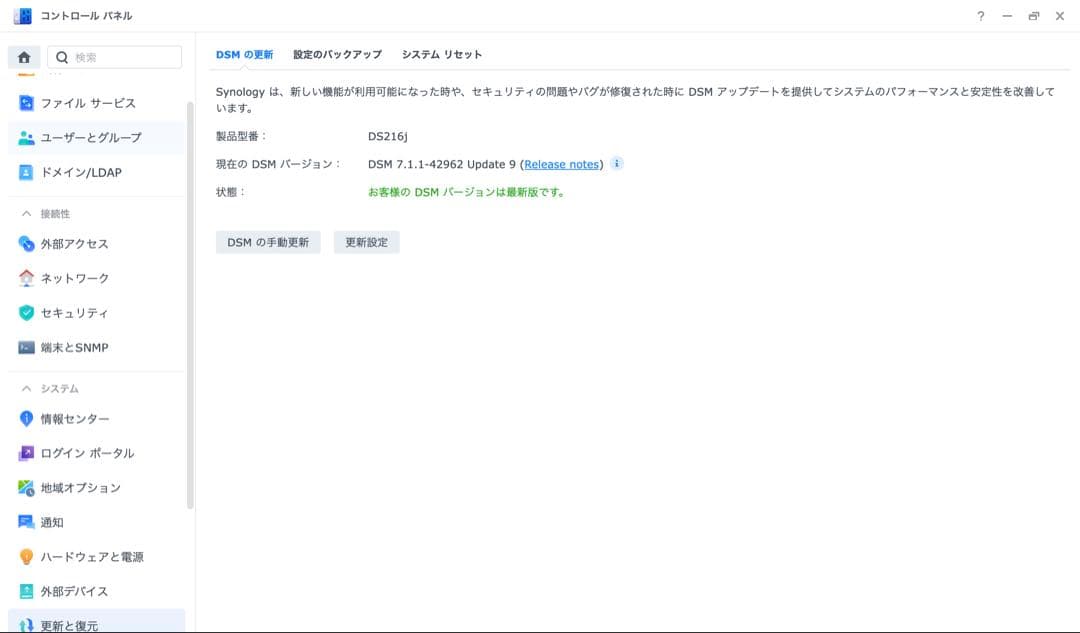Click the 検索 search input field

[x=114, y=57]
